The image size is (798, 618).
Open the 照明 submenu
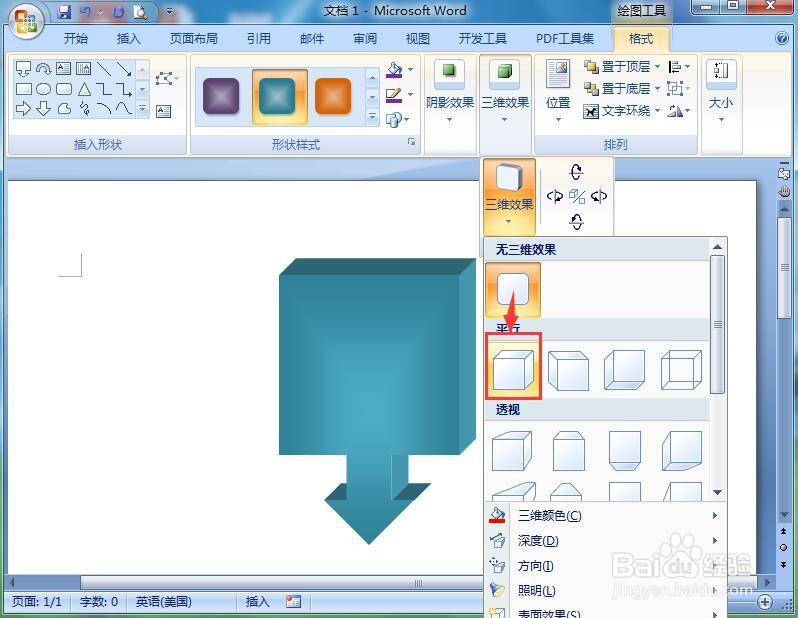605,591
